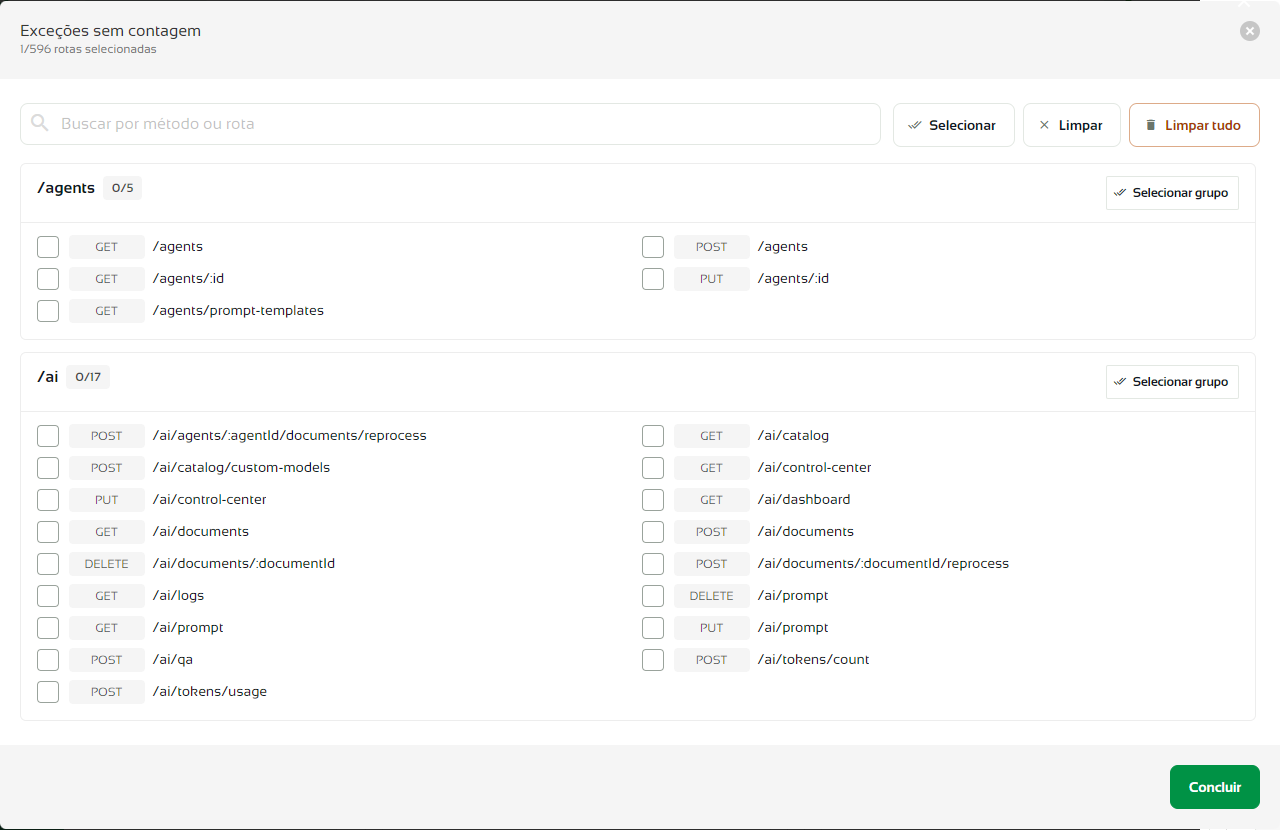Select the PUT /ai/prompt checkbox
This screenshot has height=830, width=1280.
pos(653,628)
